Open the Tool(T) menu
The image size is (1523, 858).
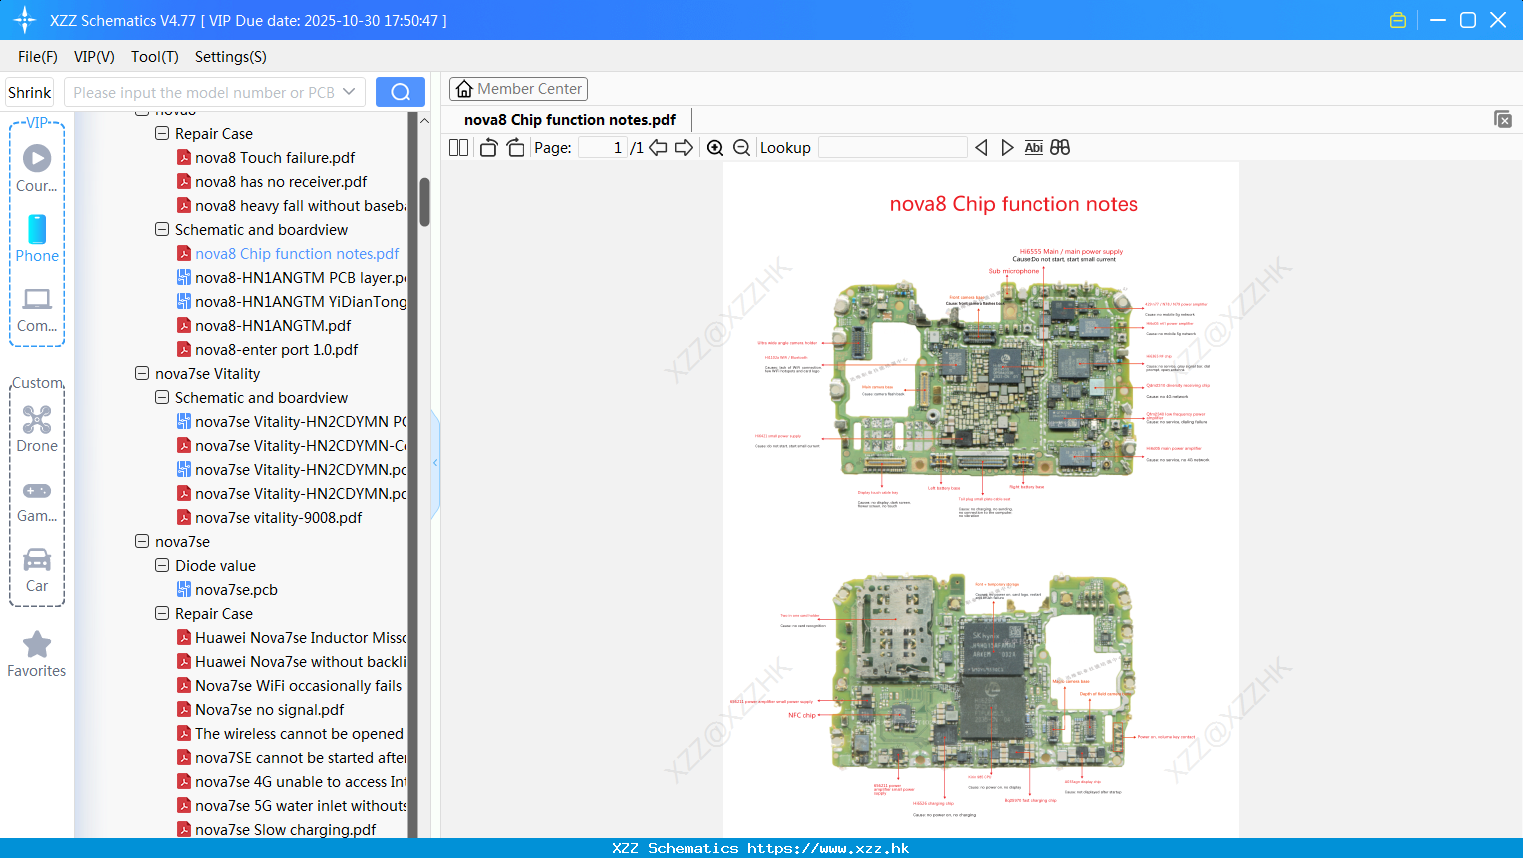pos(155,57)
